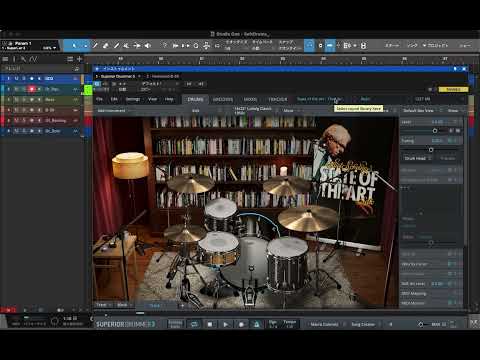The height and width of the screenshot is (360, 480).
Task: Switch to the MIXER tab
Action: pyautogui.click(x=250, y=99)
